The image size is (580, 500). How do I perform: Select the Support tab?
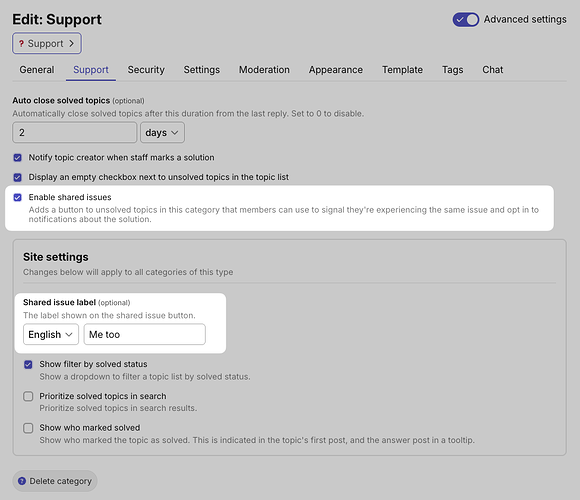click(x=91, y=70)
